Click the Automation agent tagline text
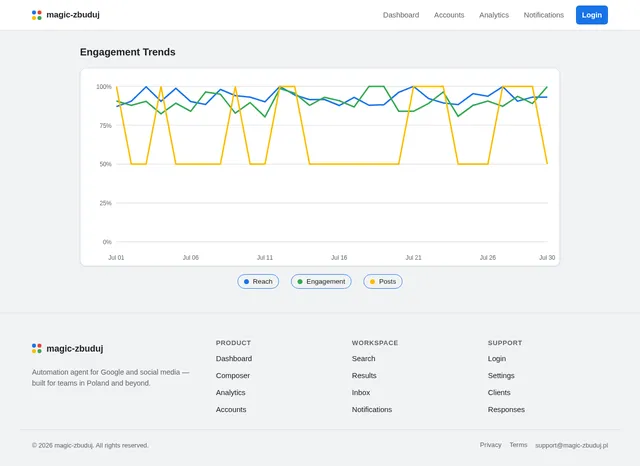Screen dimensions: 640x466 pos(111,377)
